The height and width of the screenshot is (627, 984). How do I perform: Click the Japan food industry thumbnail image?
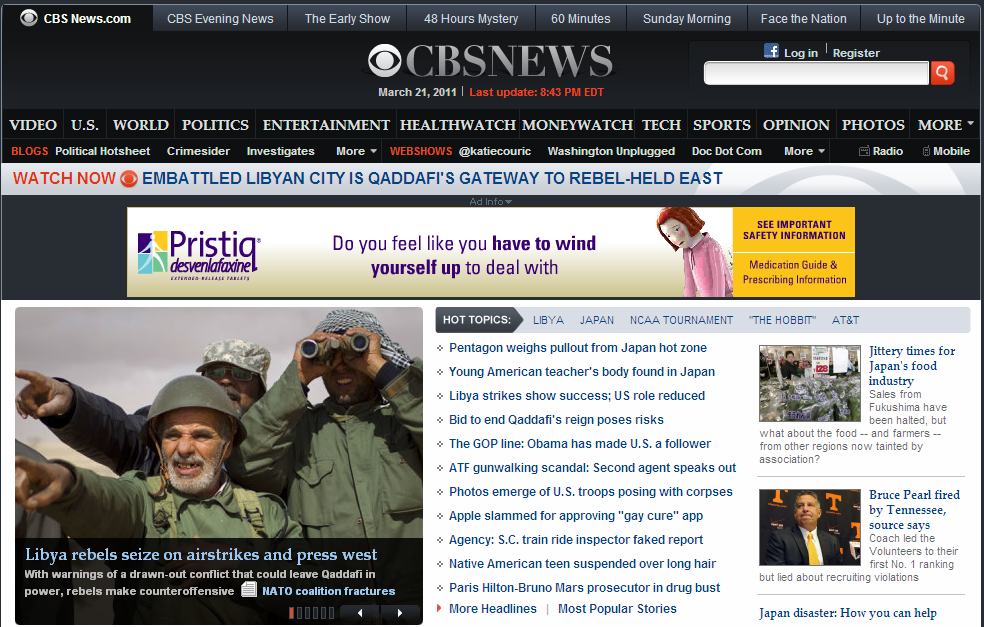810,383
